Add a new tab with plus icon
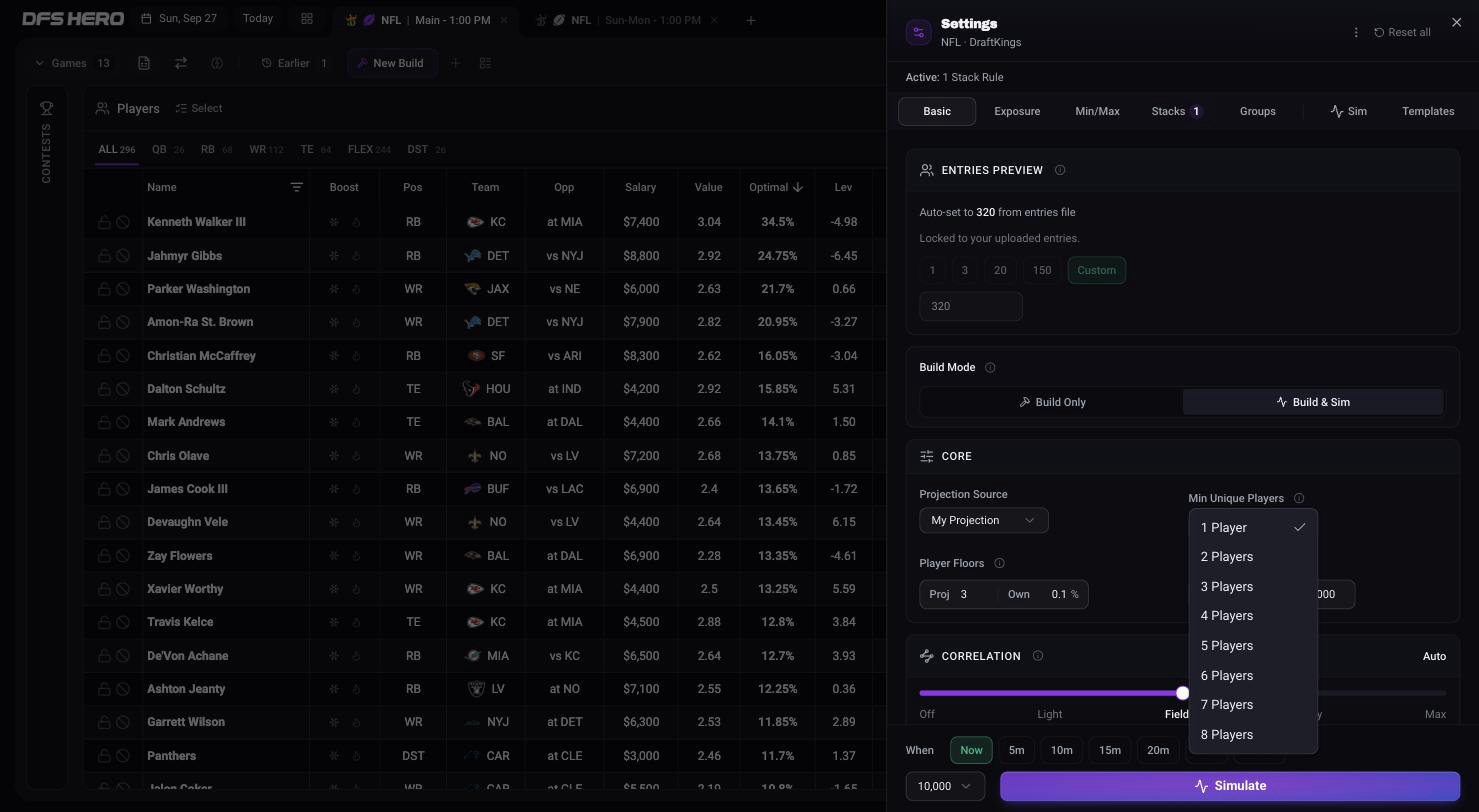 click(751, 20)
